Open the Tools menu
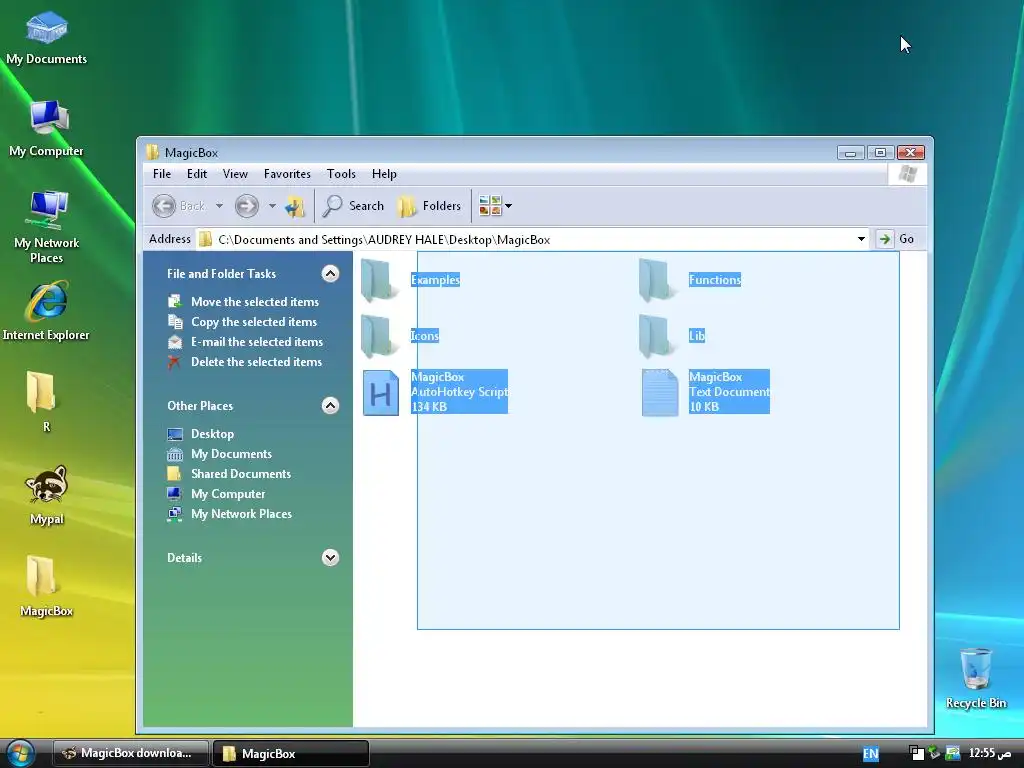1024x768 pixels. tap(341, 174)
